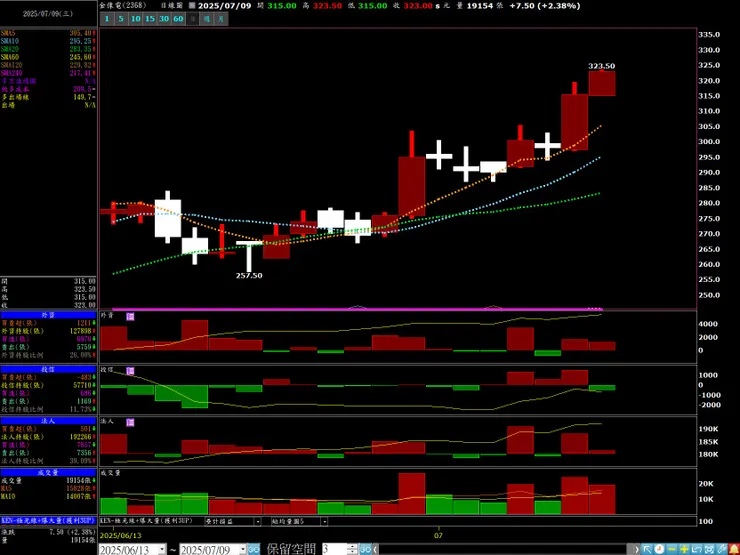Screen dimensions: 740x555
Task: Click the 日線圖 chart type label
Action: pyautogui.click(x=172, y=6)
